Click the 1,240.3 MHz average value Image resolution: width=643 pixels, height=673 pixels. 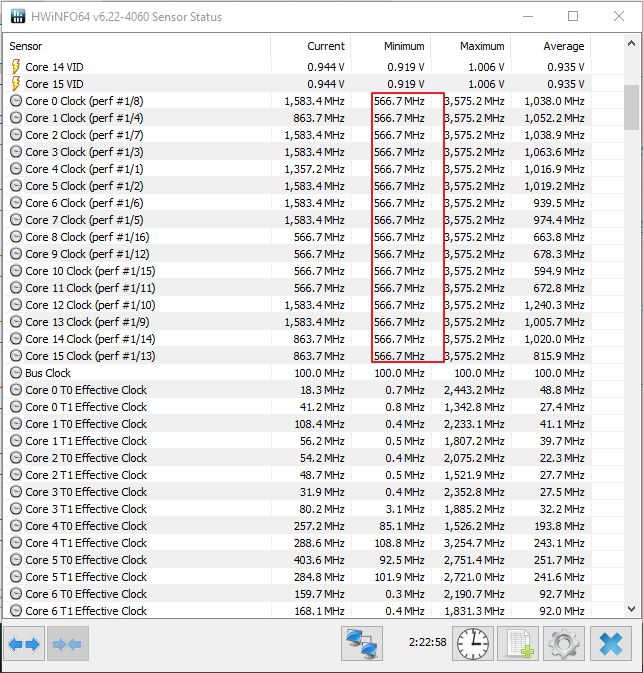coord(554,305)
